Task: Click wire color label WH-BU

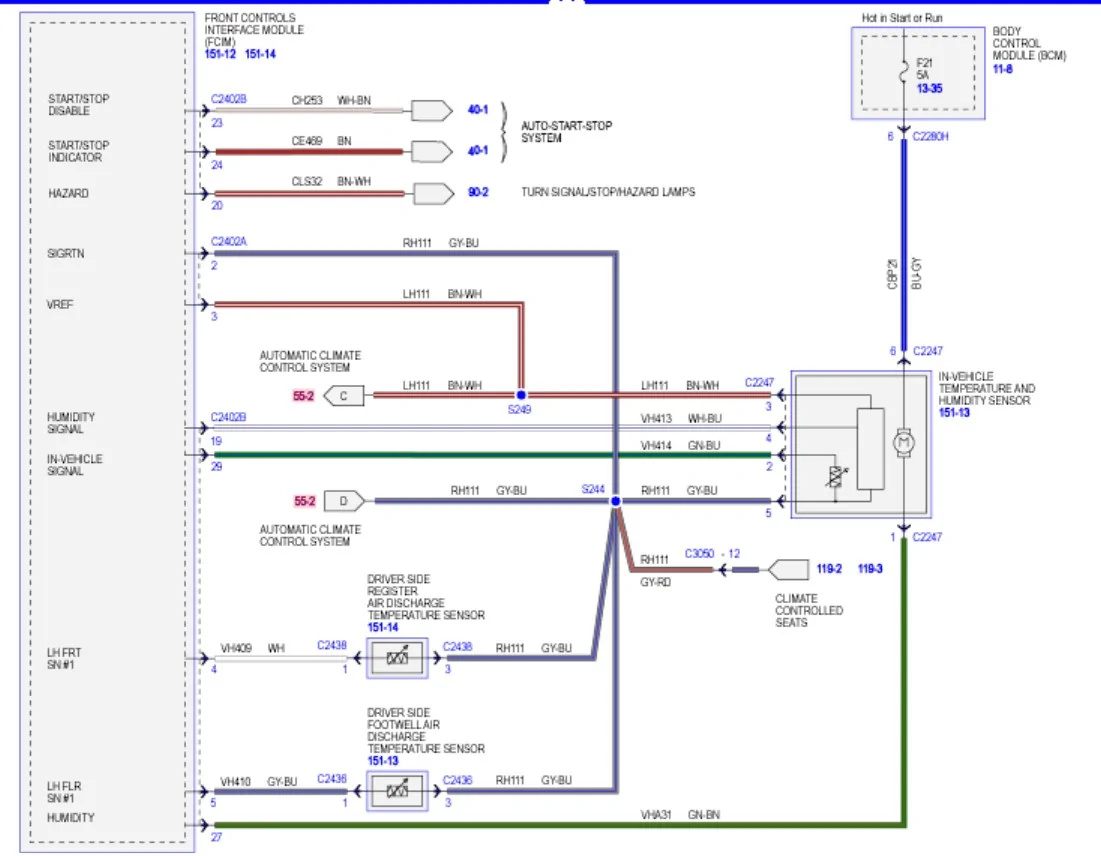Action: (704, 419)
